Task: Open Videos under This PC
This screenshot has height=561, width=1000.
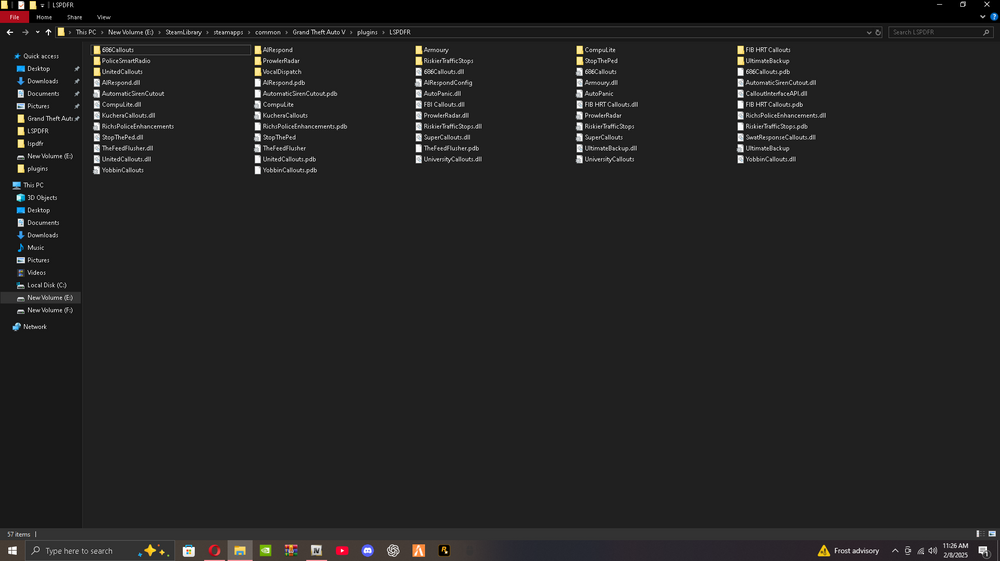Action: (x=36, y=273)
